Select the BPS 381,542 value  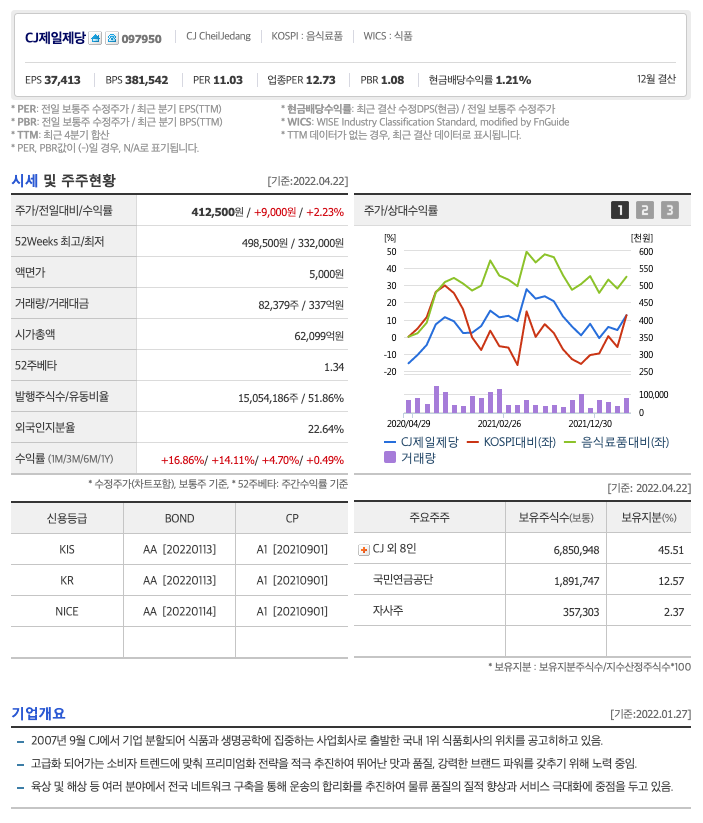point(137,80)
